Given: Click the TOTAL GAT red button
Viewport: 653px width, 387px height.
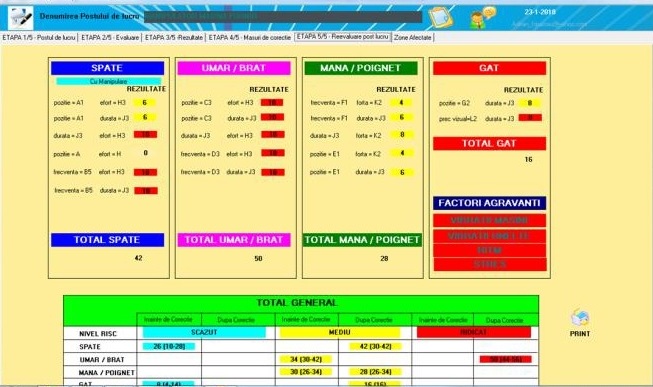Looking at the screenshot, I should 489,143.
